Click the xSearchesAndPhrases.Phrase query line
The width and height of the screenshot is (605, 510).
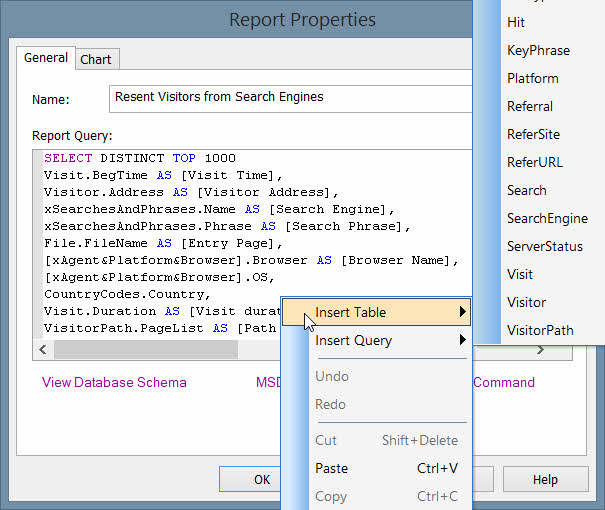pos(227,226)
